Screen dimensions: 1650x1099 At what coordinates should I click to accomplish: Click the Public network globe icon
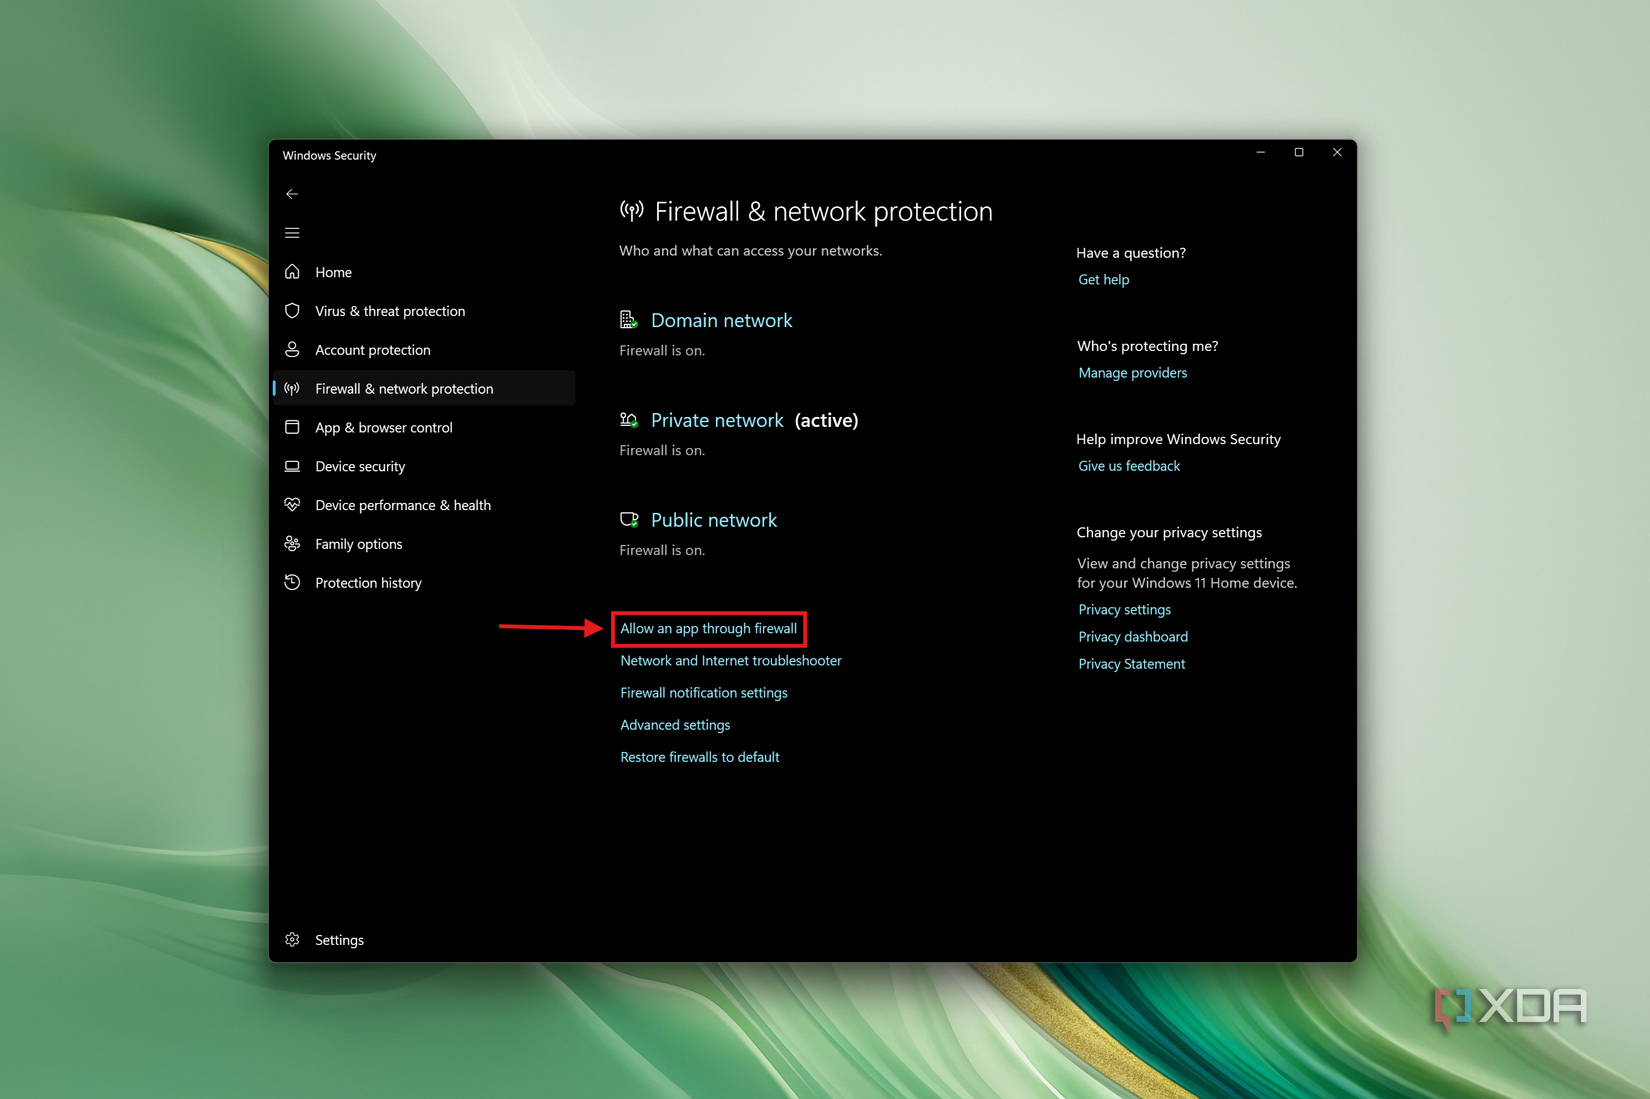pos(629,519)
